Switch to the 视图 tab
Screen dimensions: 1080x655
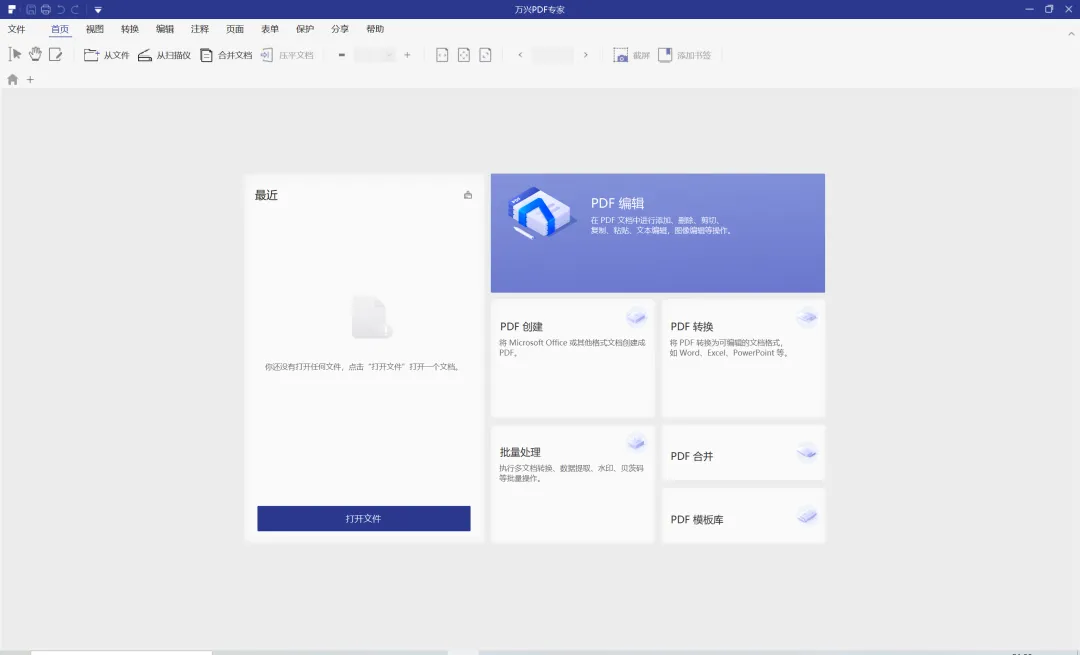(x=95, y=29)
